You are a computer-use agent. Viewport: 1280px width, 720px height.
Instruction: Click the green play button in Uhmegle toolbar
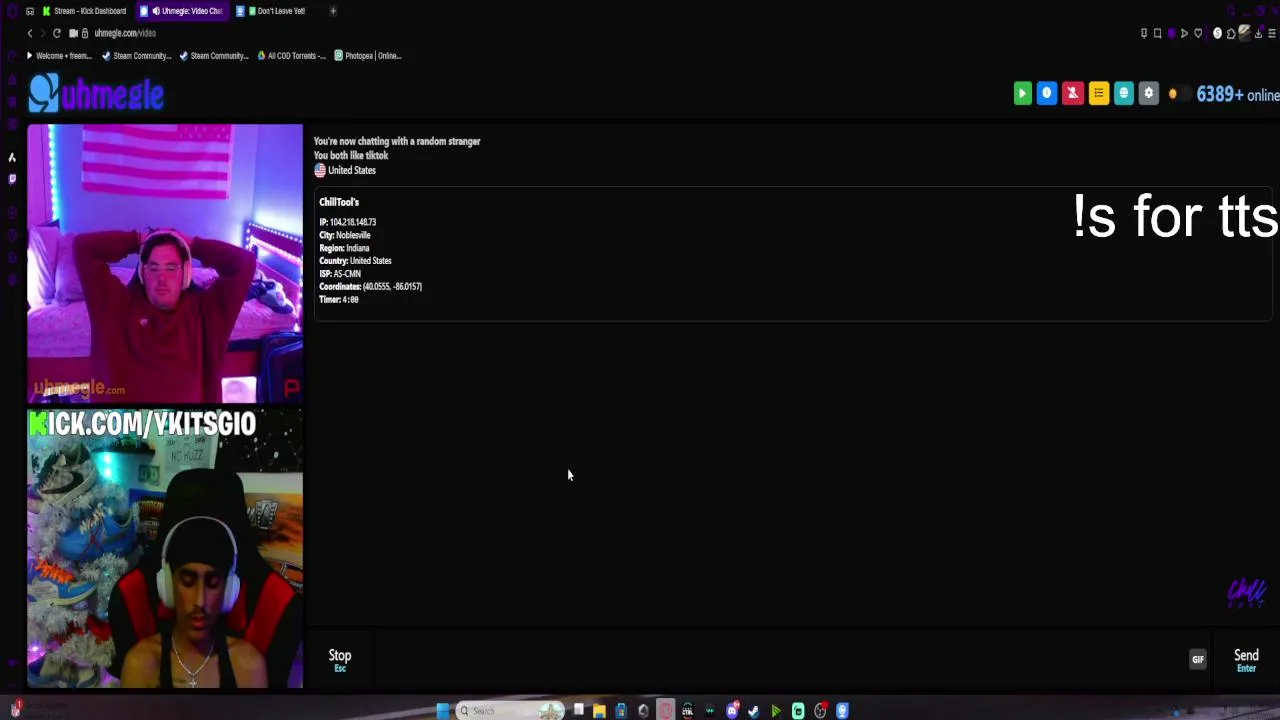click(x=1022, y=93)
